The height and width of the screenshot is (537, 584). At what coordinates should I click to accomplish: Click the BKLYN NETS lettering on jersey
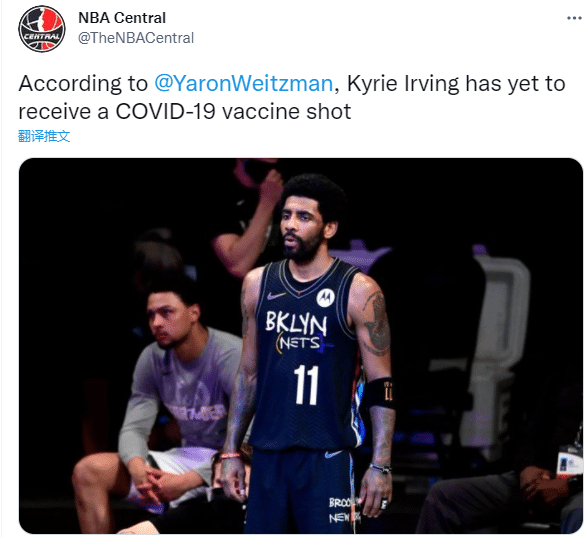(297, 331)
